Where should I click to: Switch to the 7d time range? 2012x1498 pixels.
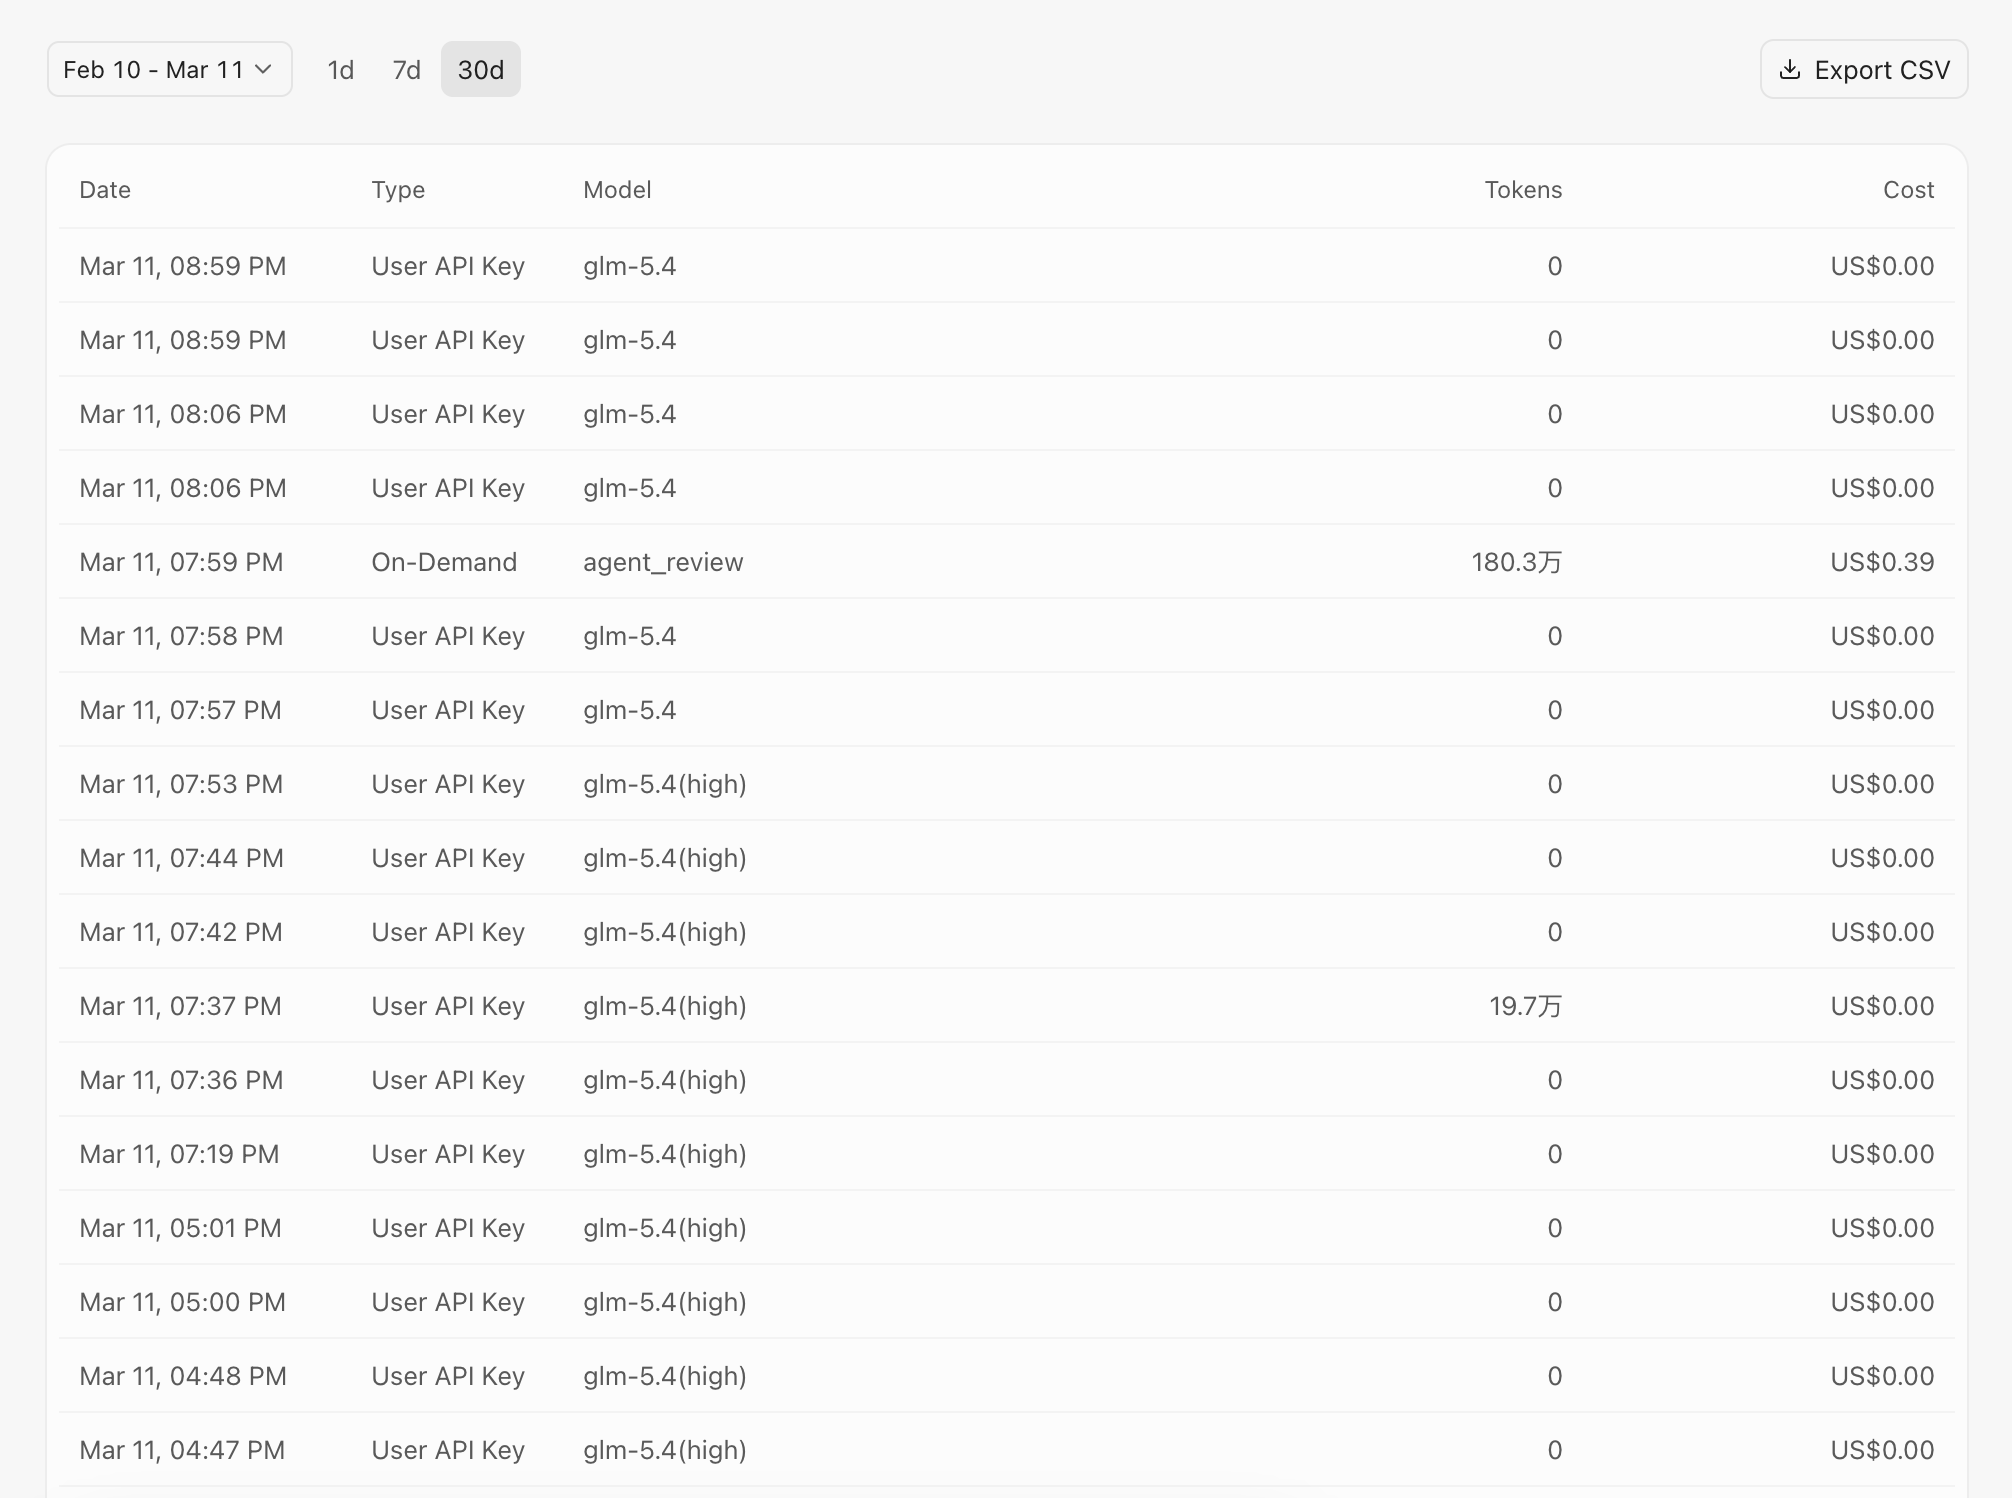406,69
